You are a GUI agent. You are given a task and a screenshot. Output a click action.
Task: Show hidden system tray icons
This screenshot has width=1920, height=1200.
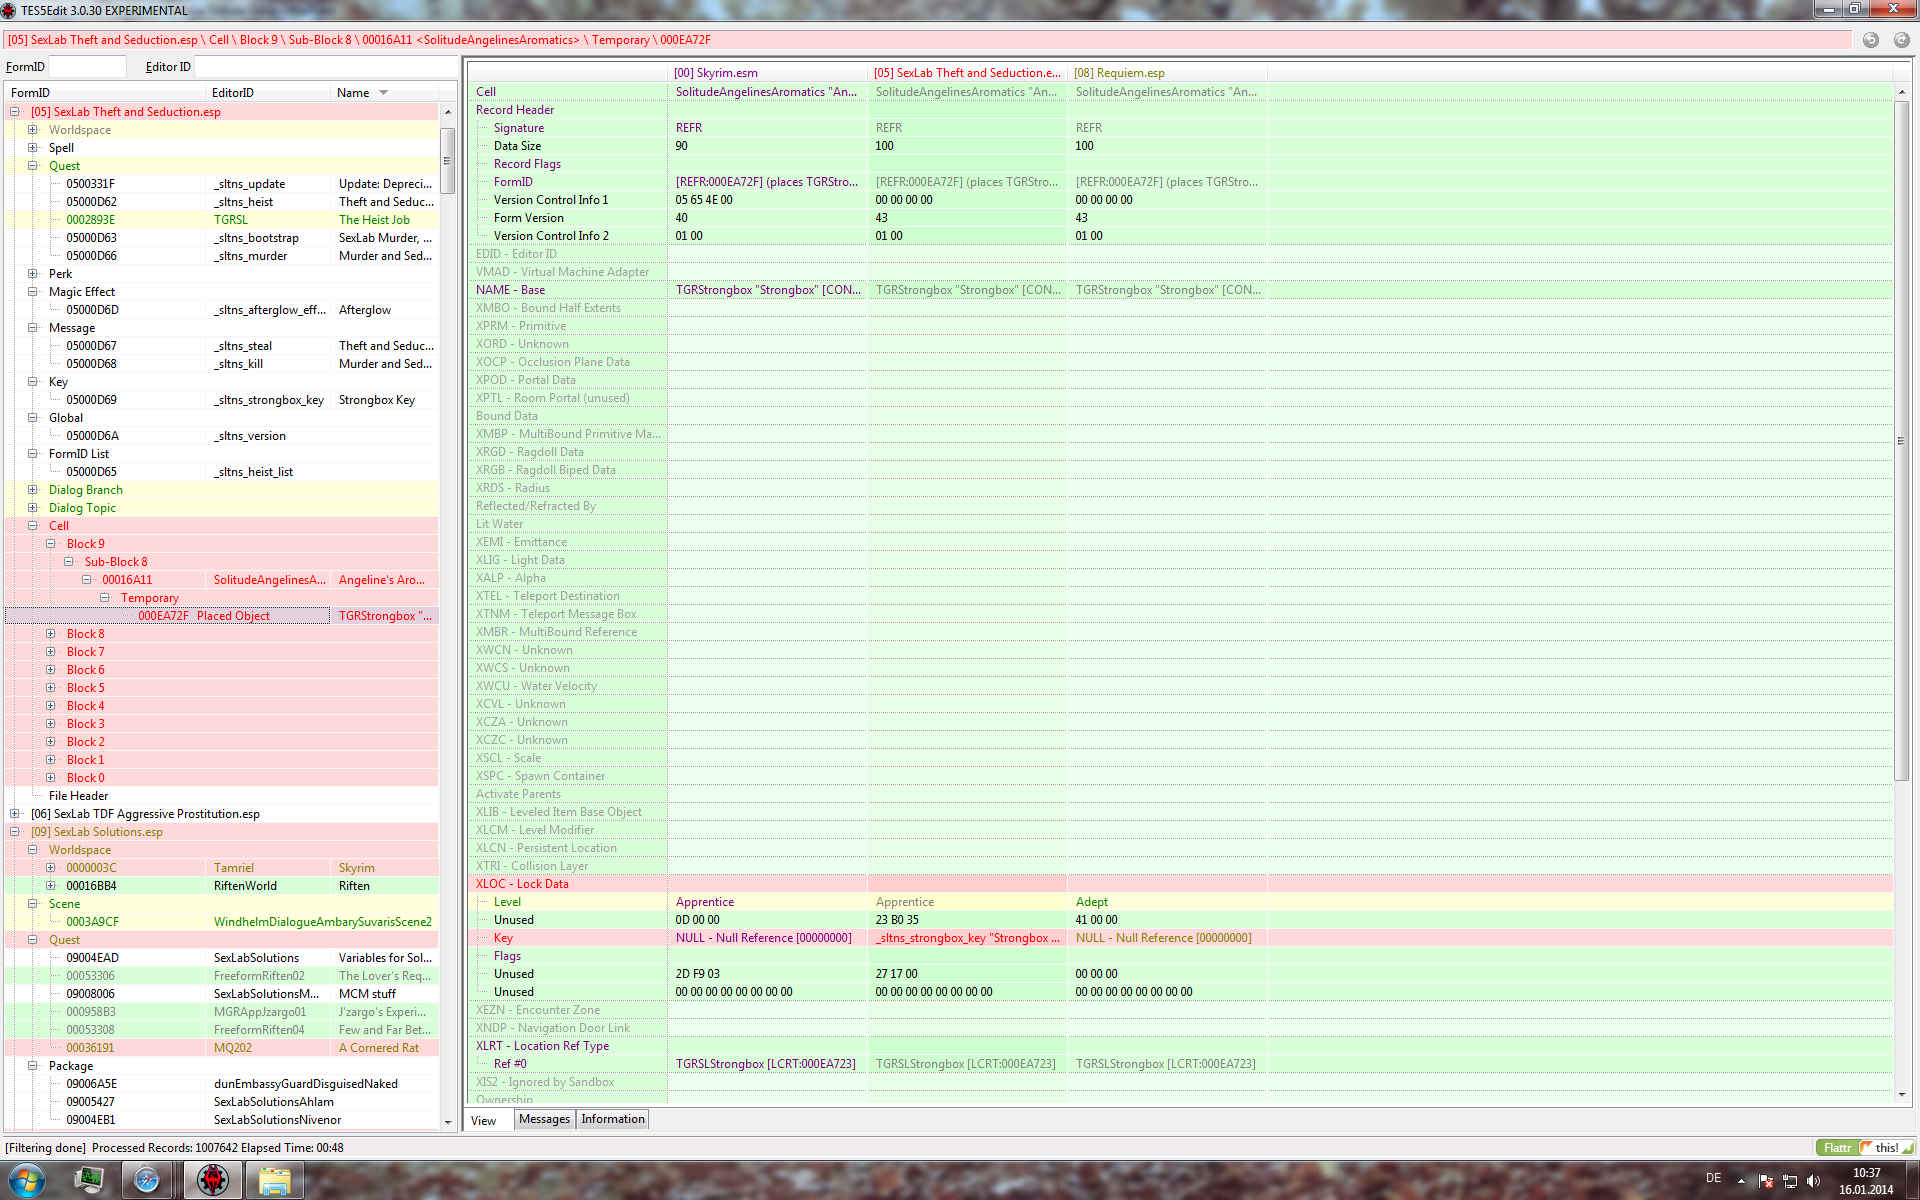click(1741, 1181)
